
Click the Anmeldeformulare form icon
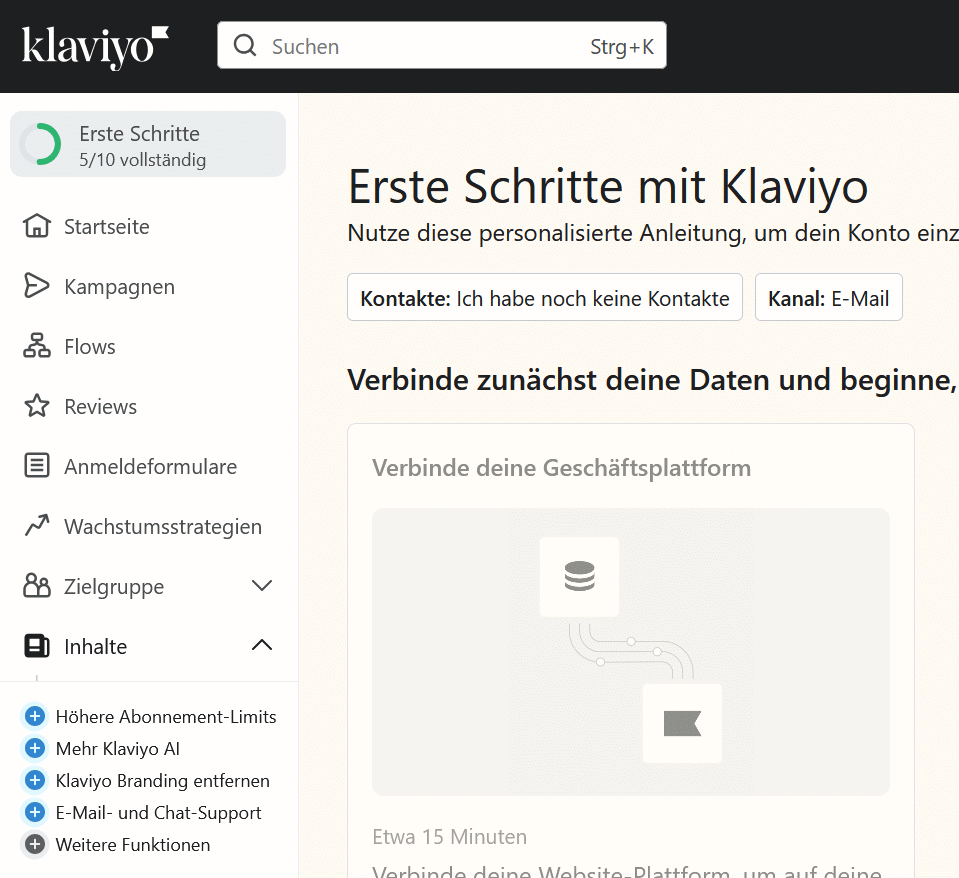(37, 465)
